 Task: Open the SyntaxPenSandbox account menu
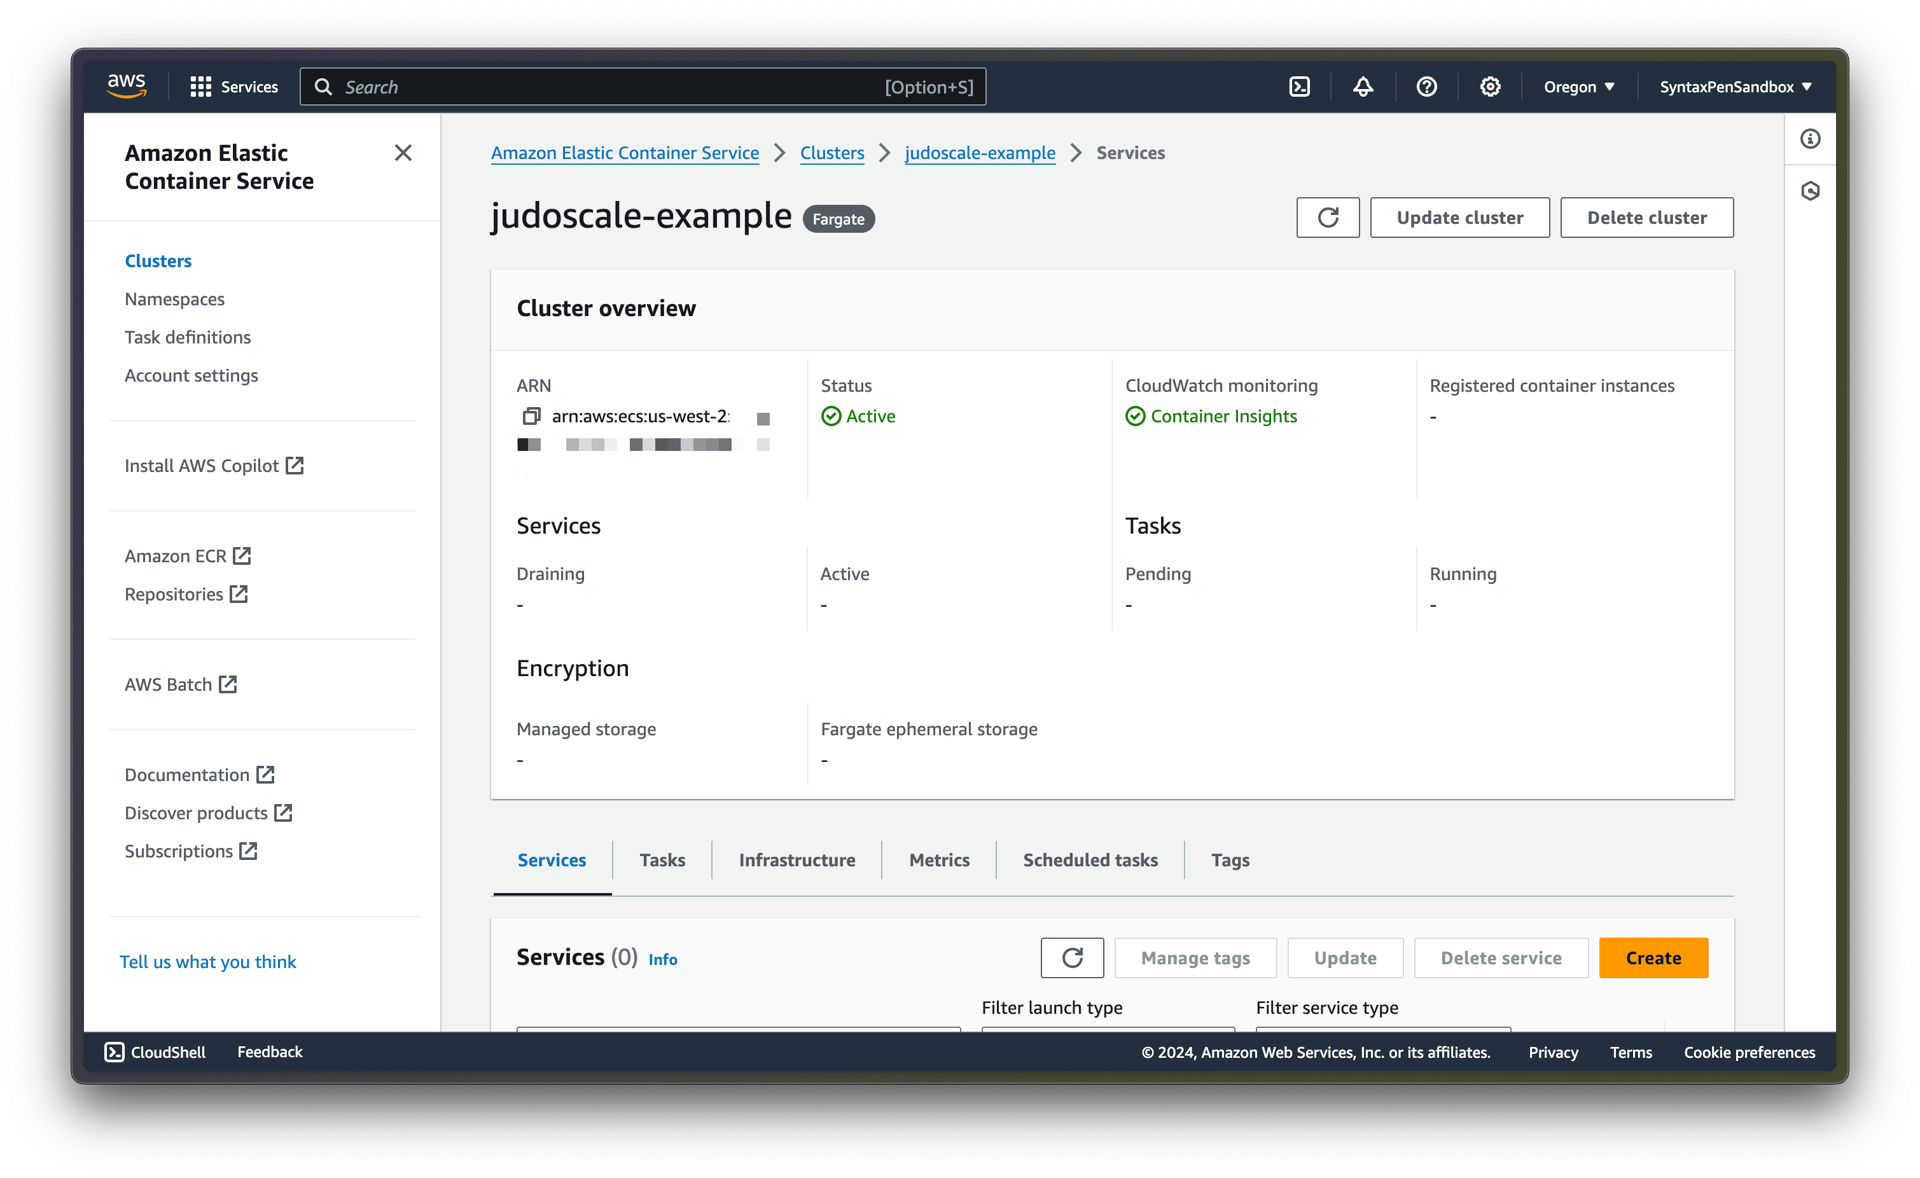pyautogui.click(x=1734, y=87)
